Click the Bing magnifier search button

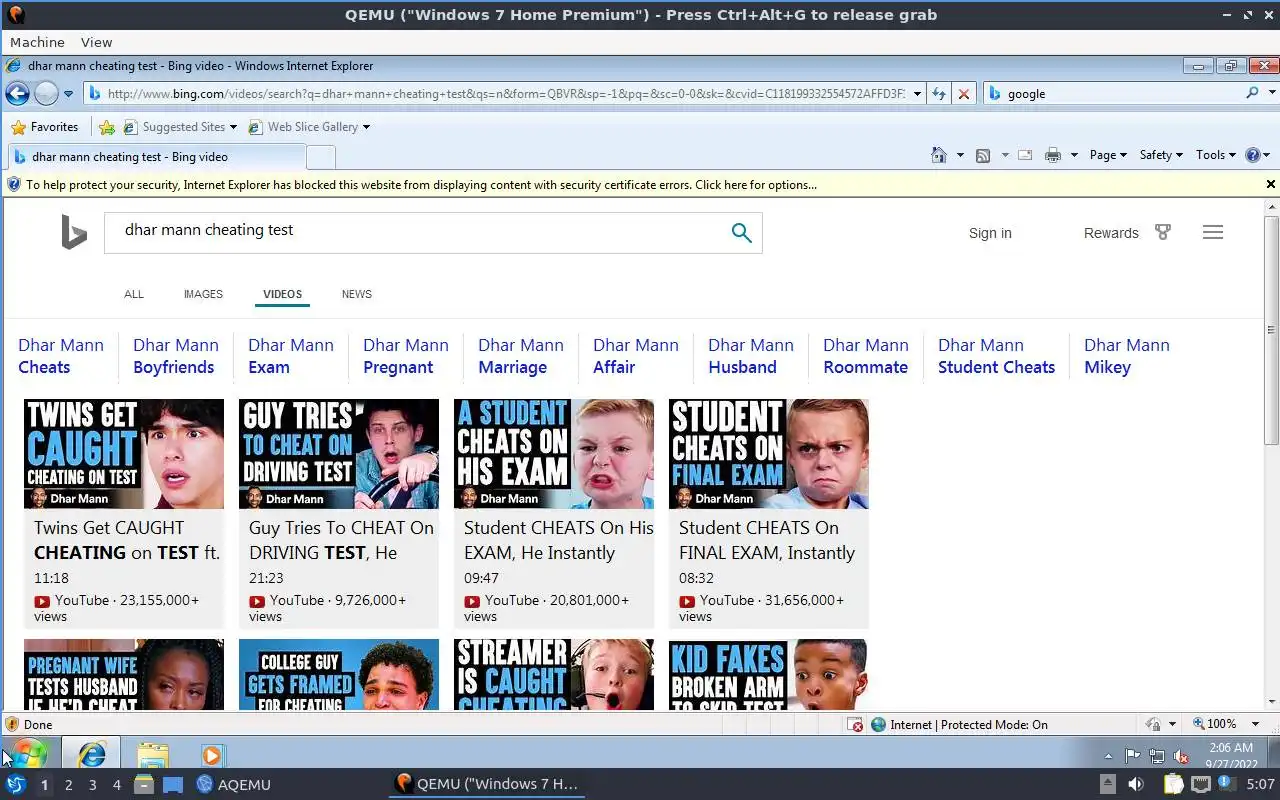click(x=741, y=233)
